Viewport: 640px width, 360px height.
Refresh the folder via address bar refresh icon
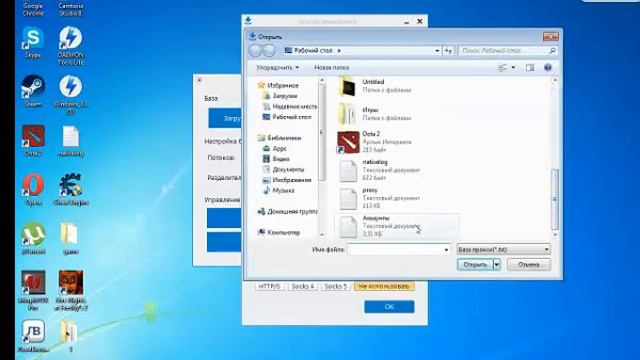click(448, 51)
